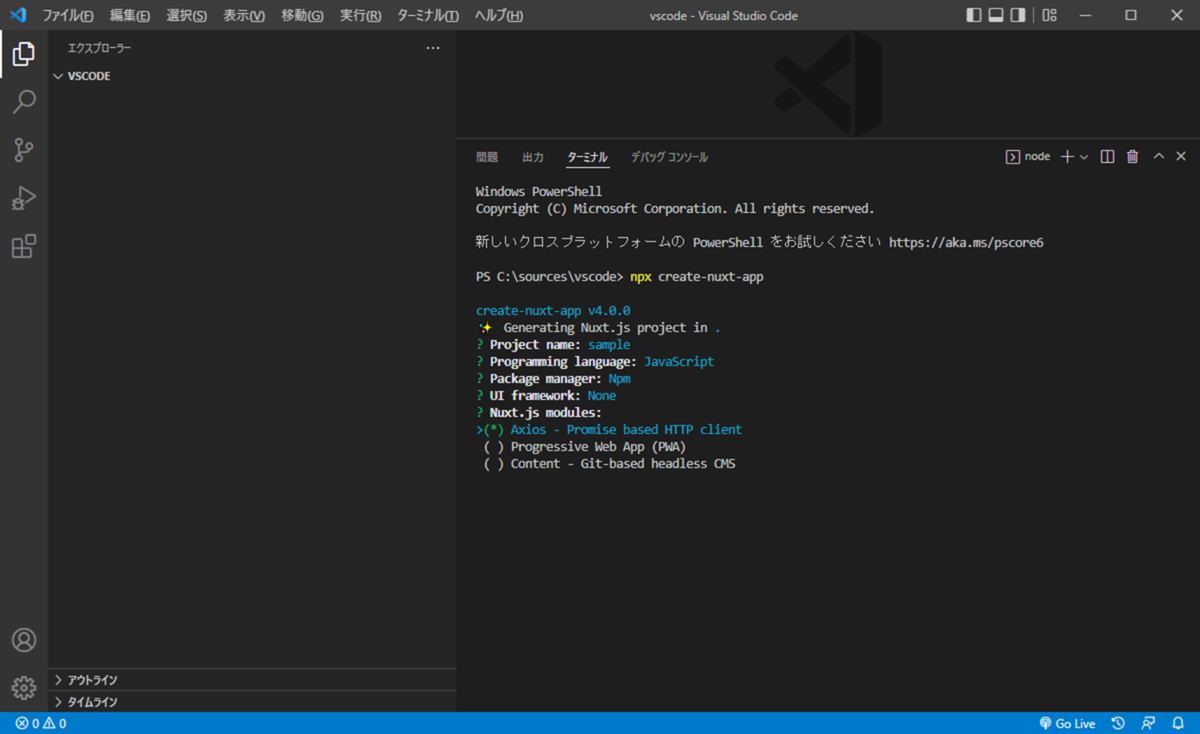Open the 移動 menu
Viewport: 1200px width, 734px height.
pyautogui.click(x=302, y=15)
